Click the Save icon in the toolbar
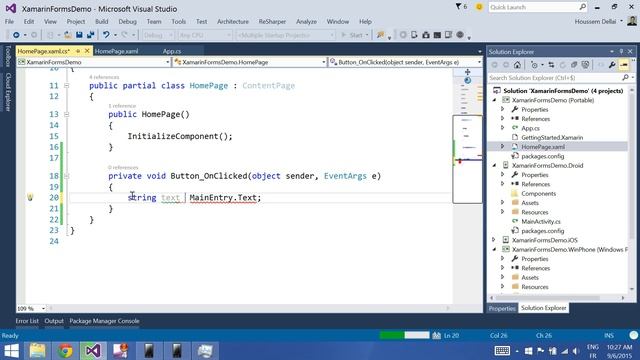 pos(79,35)
